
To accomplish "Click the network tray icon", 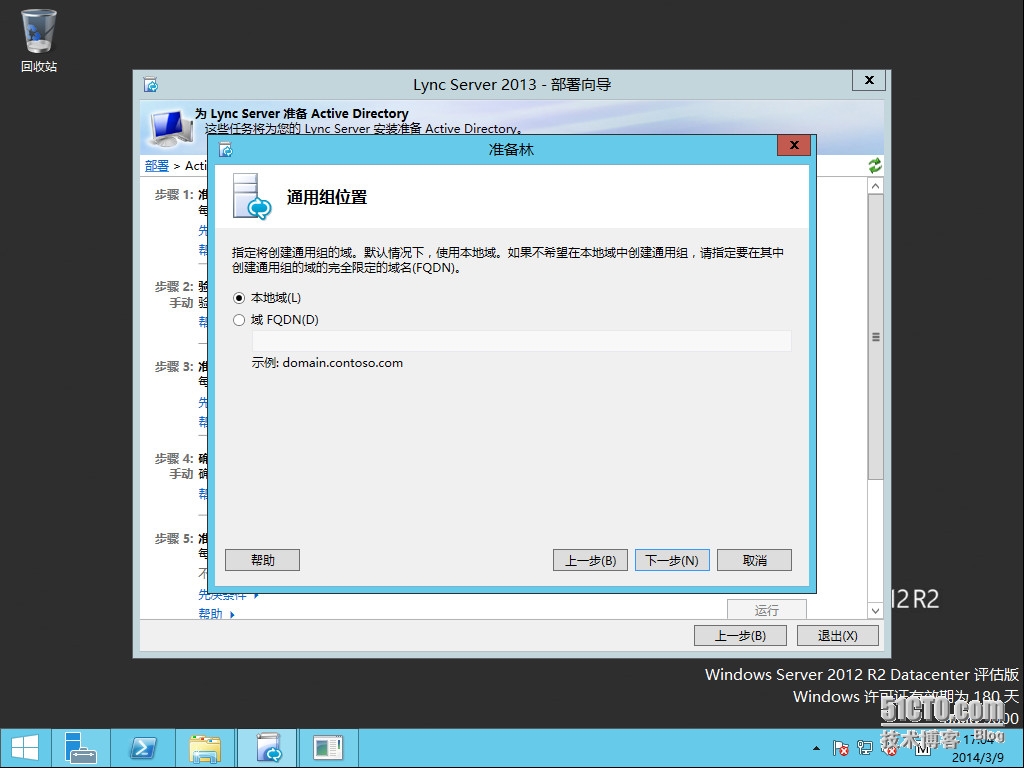I will pos(865,748).
